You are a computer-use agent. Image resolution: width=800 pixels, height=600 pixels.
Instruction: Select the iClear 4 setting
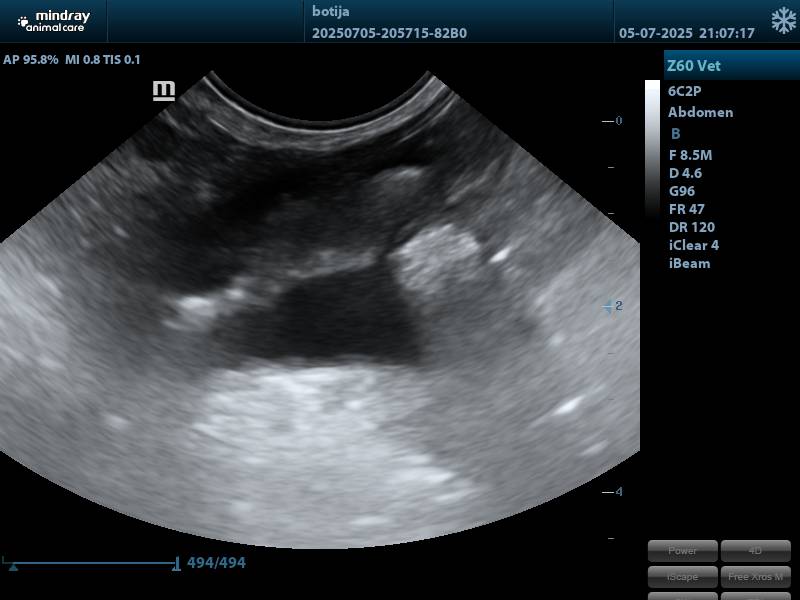click(693, 245)
